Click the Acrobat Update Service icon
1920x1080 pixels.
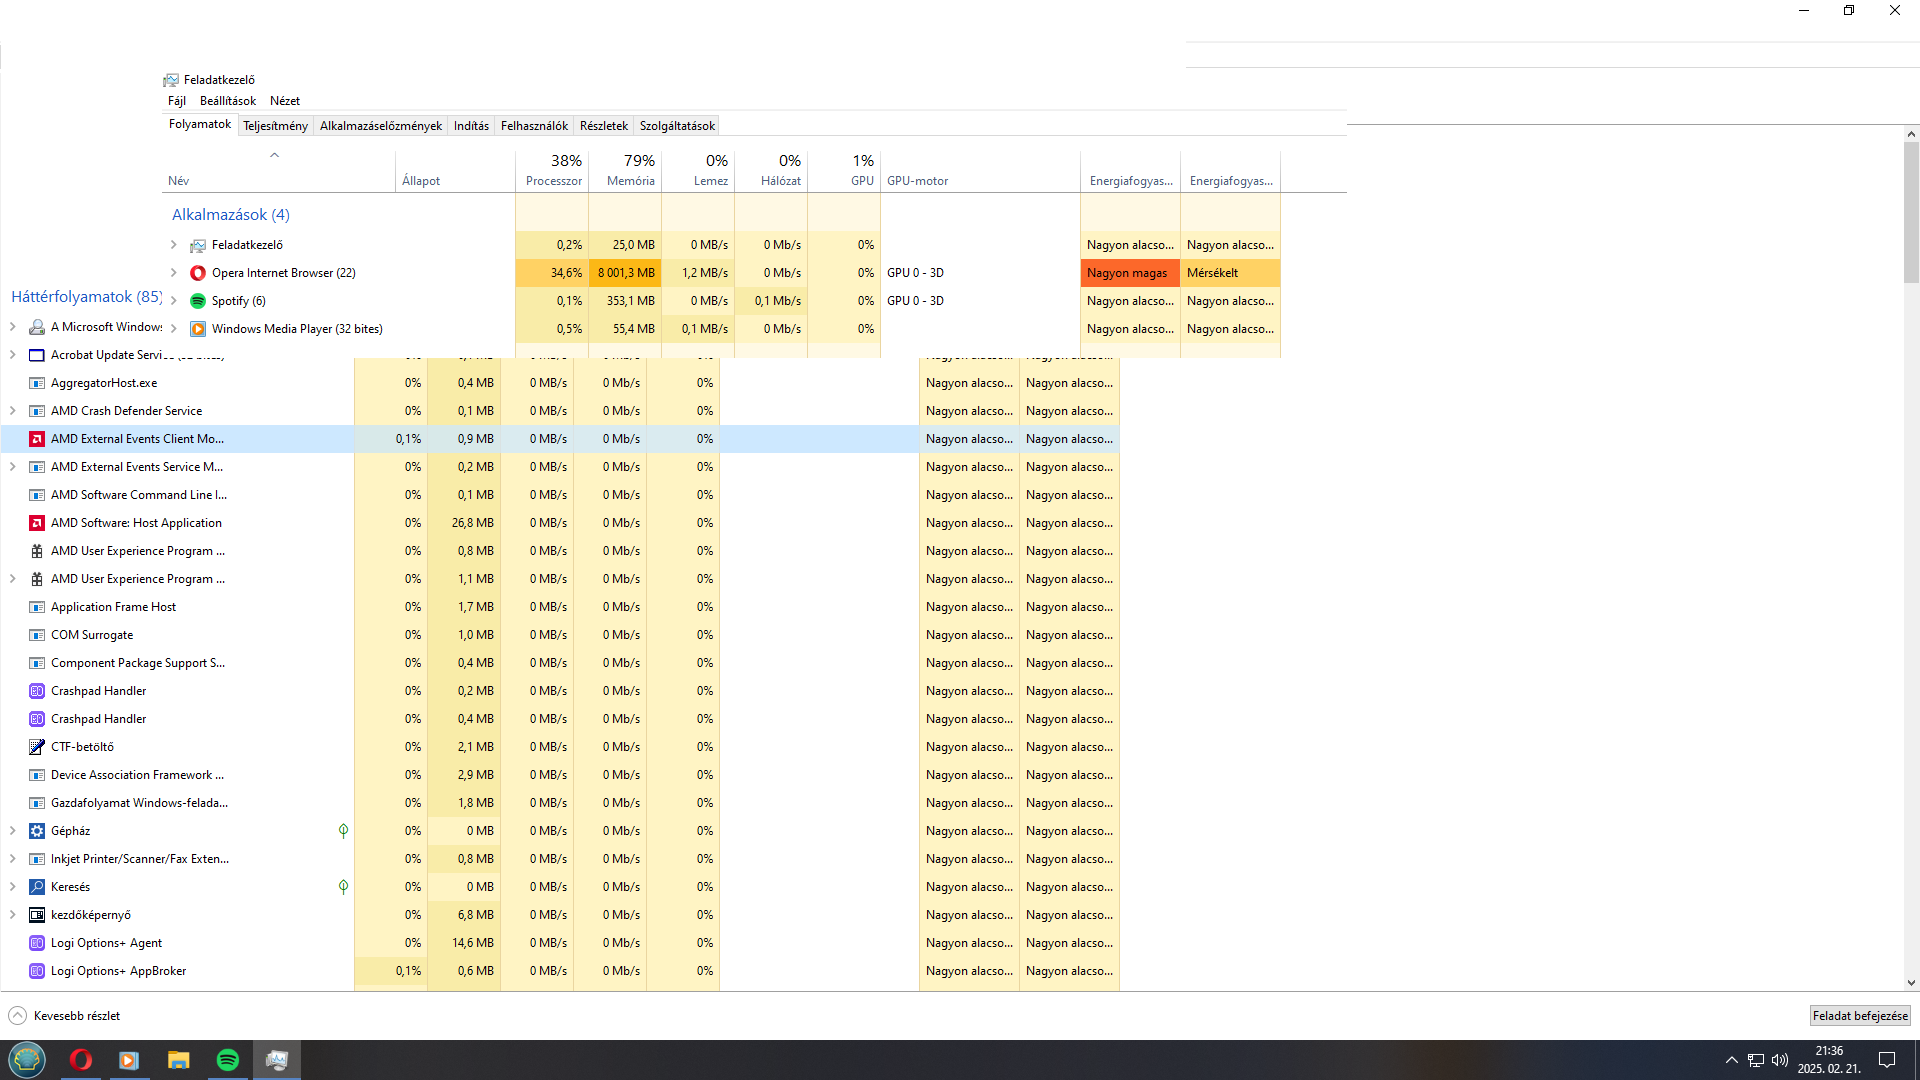coord(37,355)
